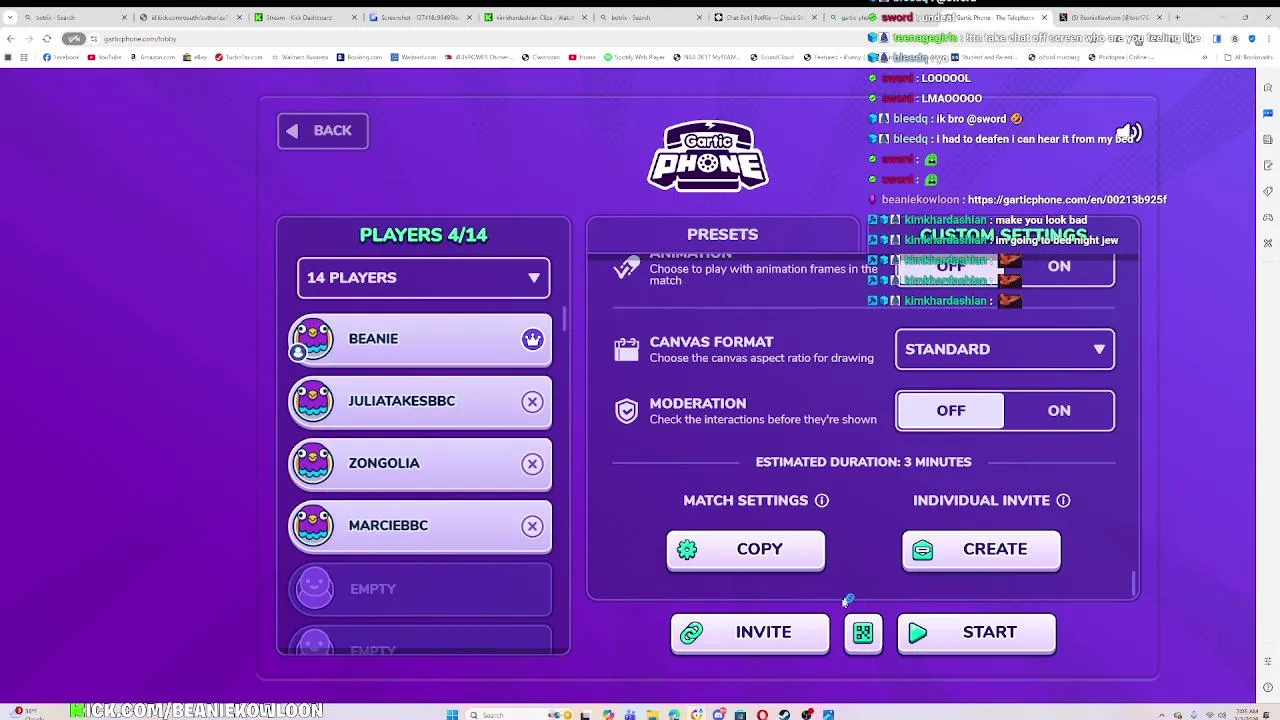Screen dimensions: 1280x720
Task: Click the Individual Invite info icon
Action: click(x=1063, y=500)
